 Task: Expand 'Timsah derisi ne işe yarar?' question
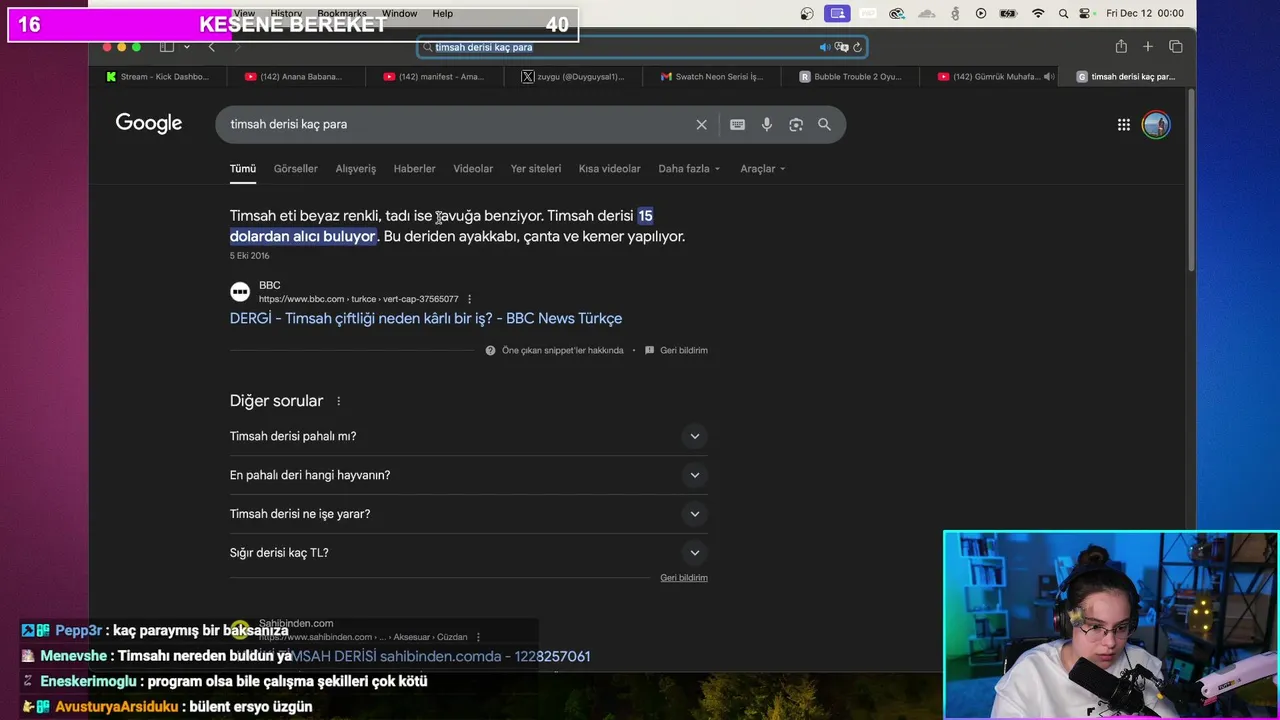[x=468, y=514]
